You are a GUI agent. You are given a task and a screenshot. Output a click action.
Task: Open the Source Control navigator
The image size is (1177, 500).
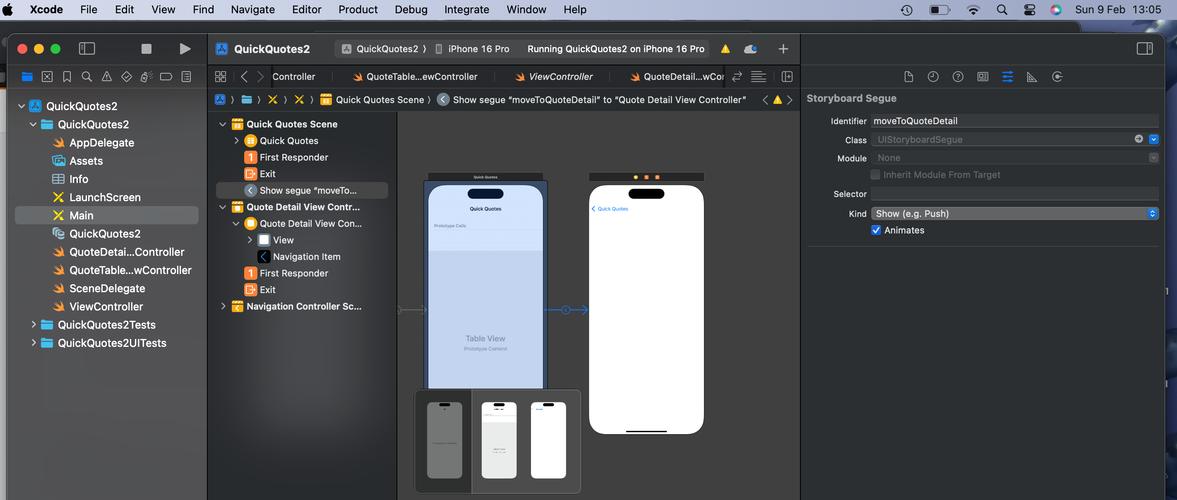(47, 77)
